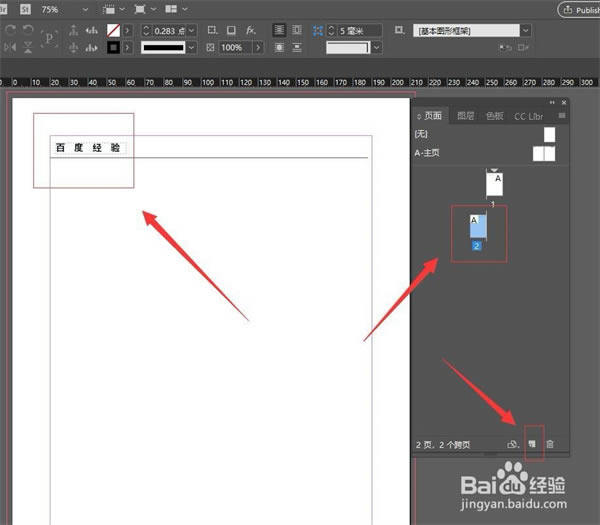Open the stroke weight dropdown
This screenshot has height=525, width=600.
coord(192,30)
